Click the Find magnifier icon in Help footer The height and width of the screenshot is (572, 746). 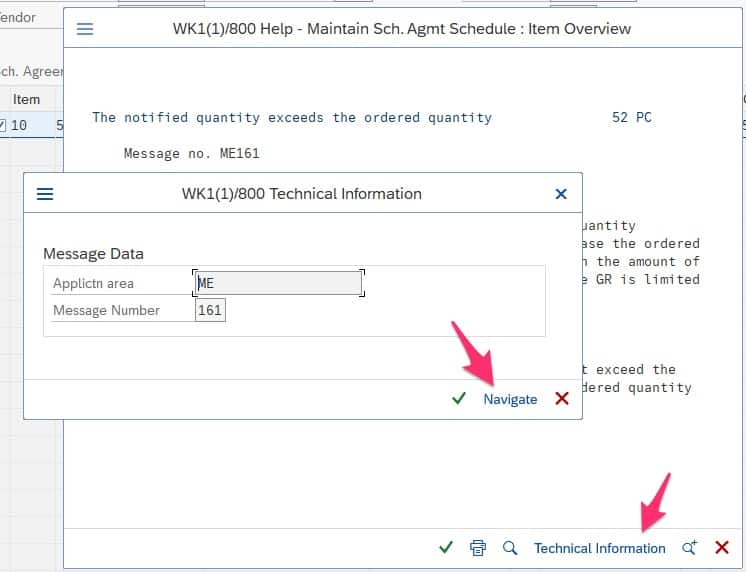[x=510, y=548]
